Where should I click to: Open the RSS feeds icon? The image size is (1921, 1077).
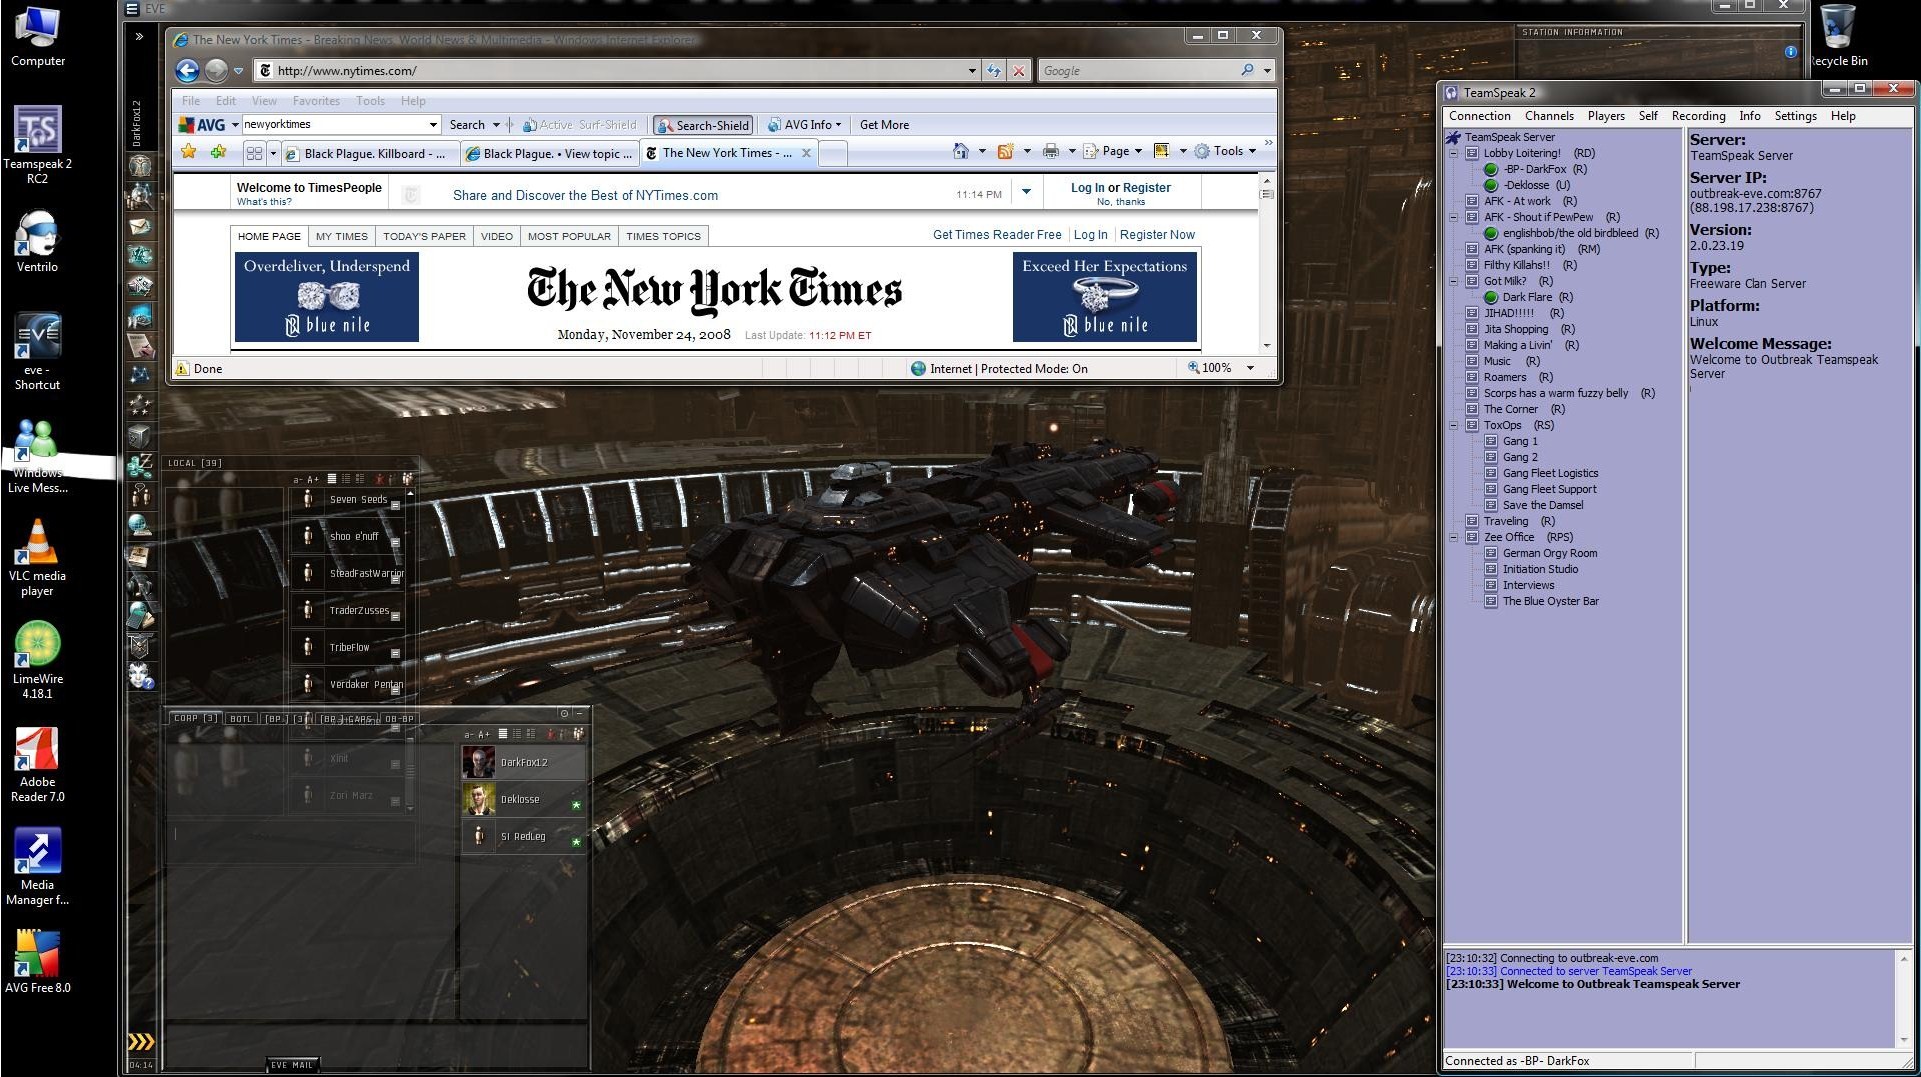pyautogui.click(x=1005, y=152)
